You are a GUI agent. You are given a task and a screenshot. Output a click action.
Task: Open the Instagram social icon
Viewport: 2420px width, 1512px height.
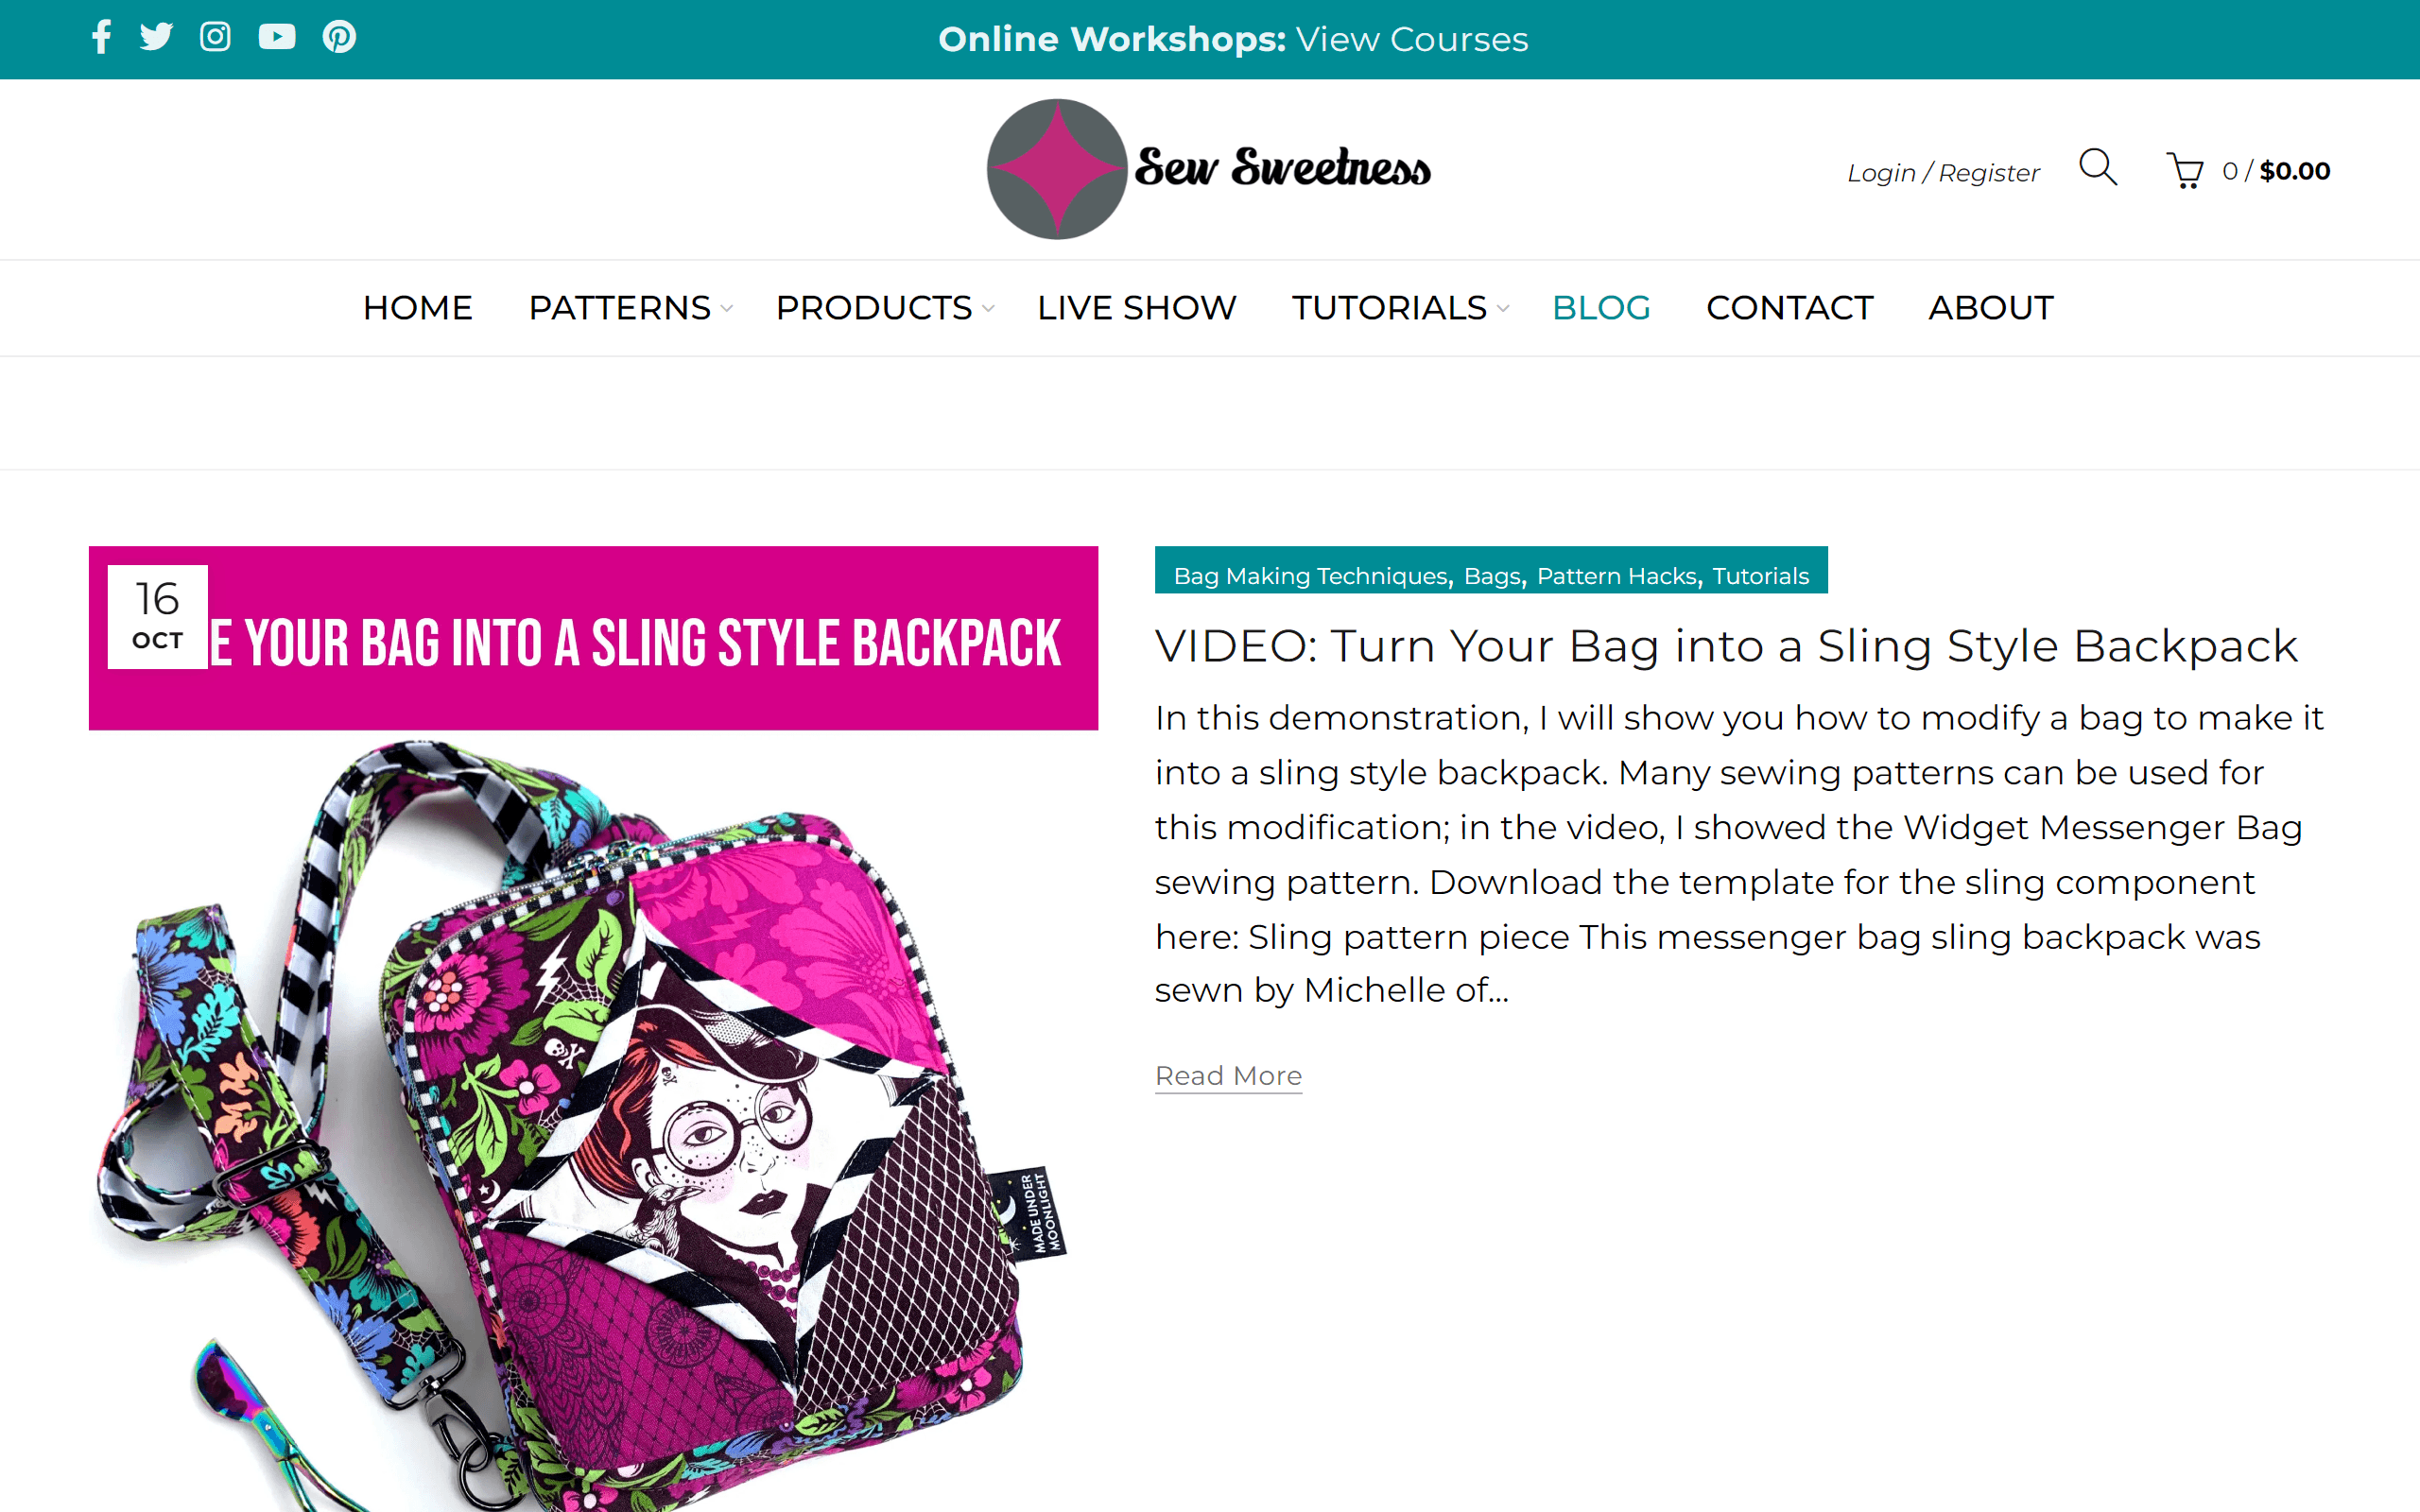[x=215, y=37]
